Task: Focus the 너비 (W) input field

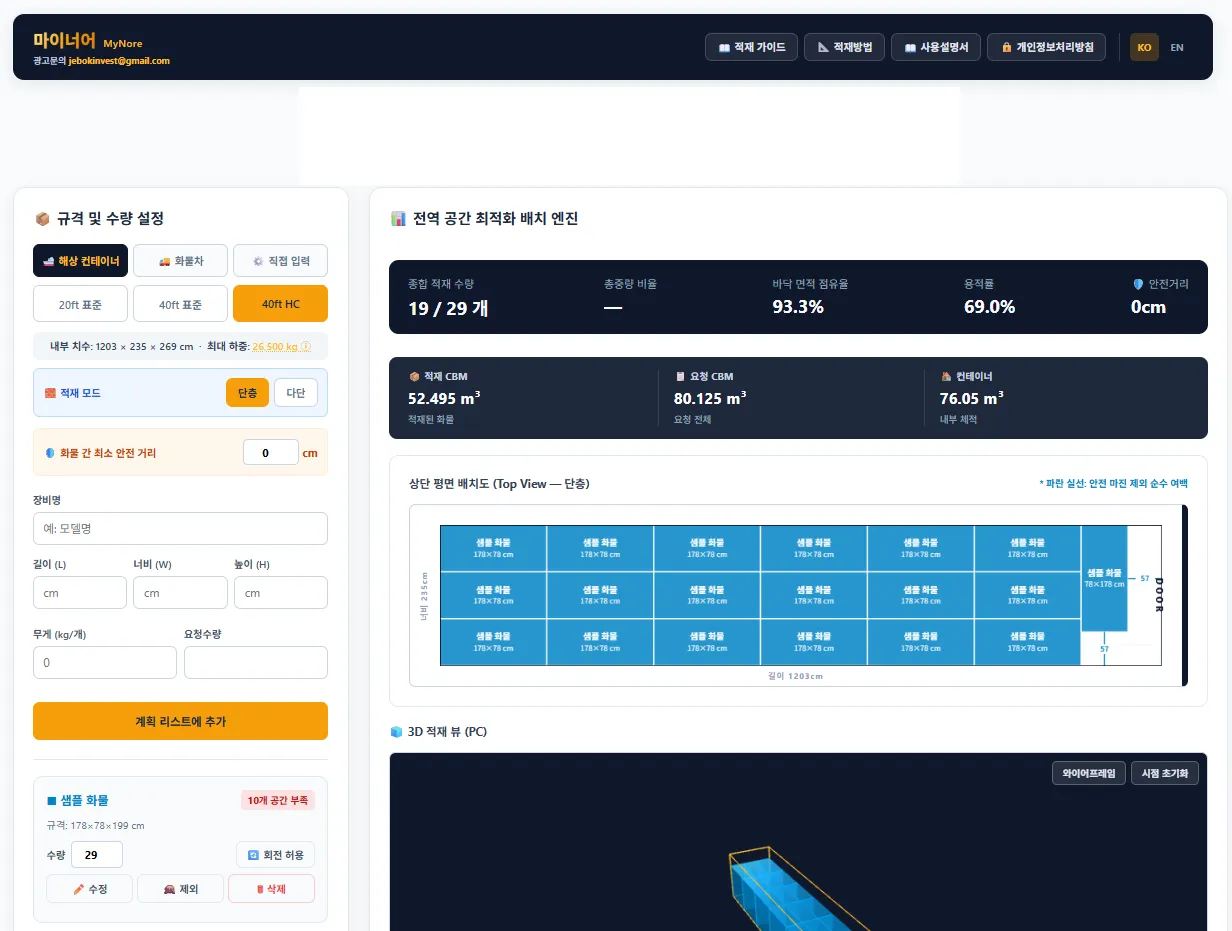Action: click(x=180, y=593)
